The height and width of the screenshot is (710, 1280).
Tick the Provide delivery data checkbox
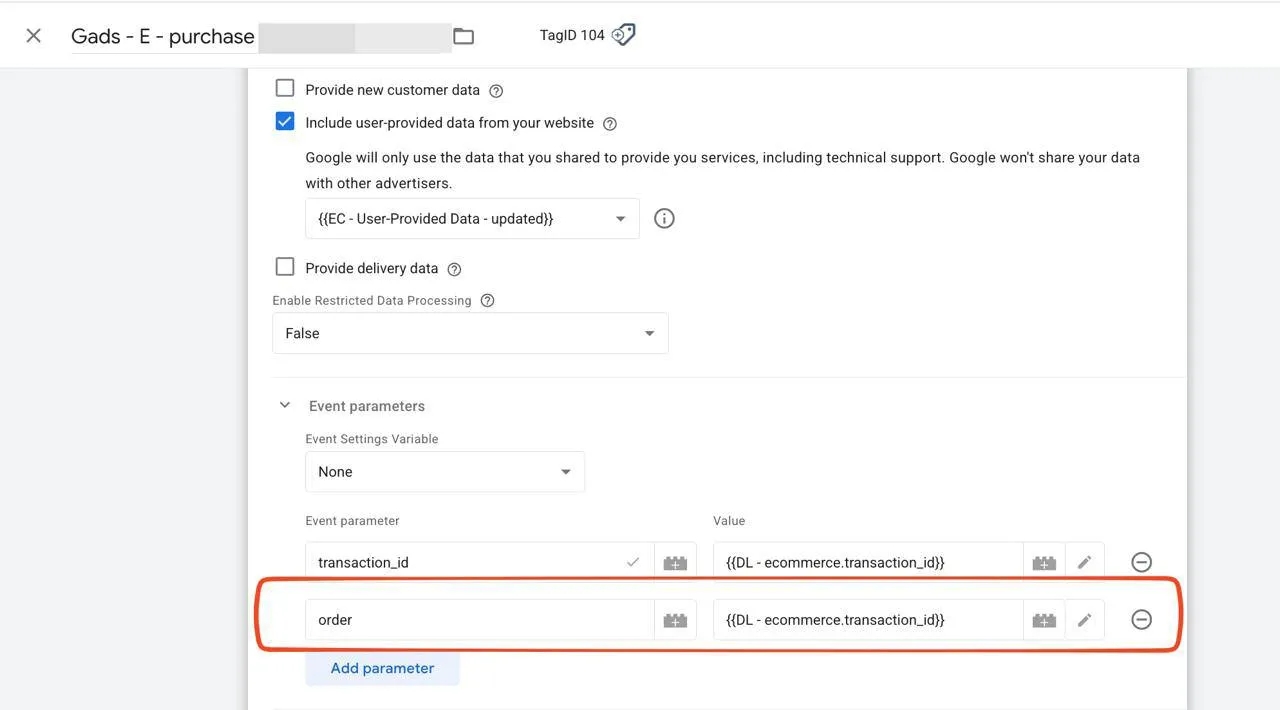click(285, 267)
